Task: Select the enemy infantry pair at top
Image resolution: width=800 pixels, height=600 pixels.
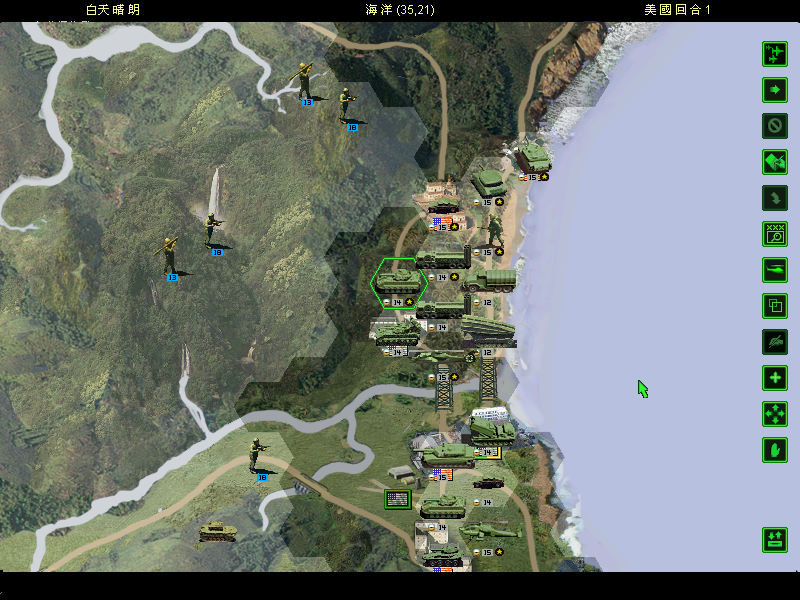Action: (304, 82)
